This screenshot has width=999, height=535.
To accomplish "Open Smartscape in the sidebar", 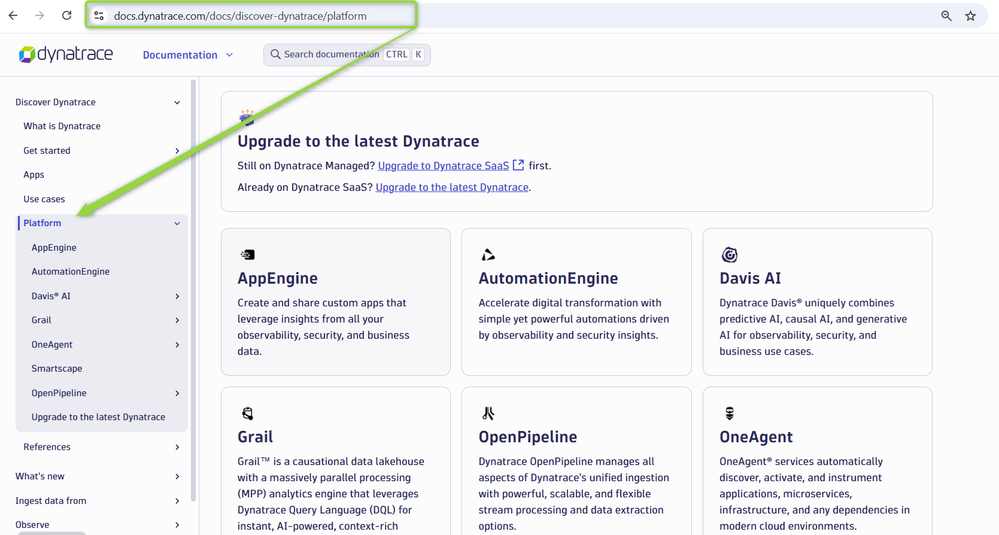I will coord(57,368).
